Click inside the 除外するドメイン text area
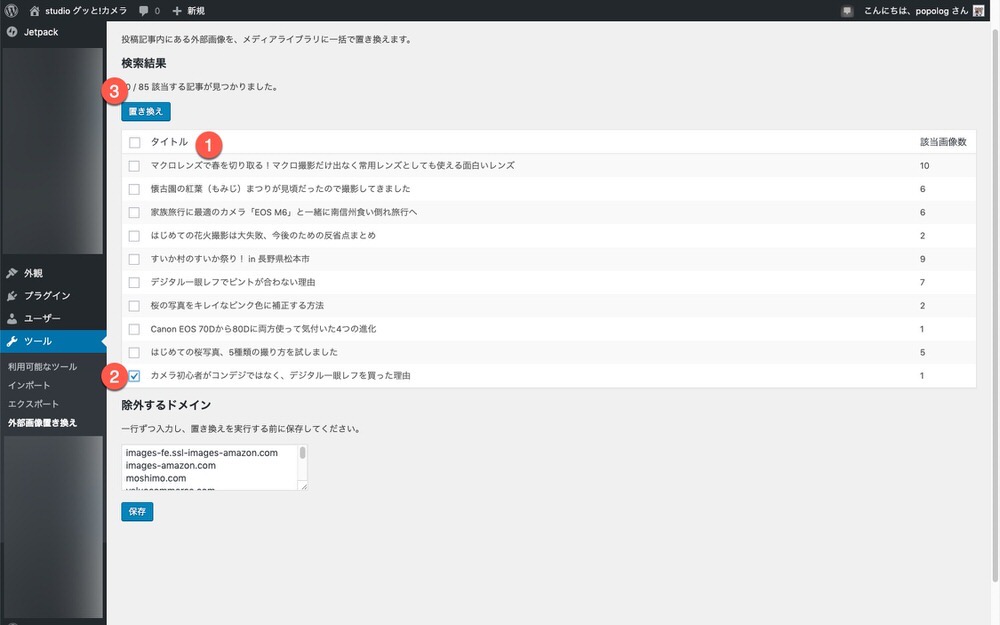The width and height of the screenshot is (1000, 625). [x=210, y=468]
